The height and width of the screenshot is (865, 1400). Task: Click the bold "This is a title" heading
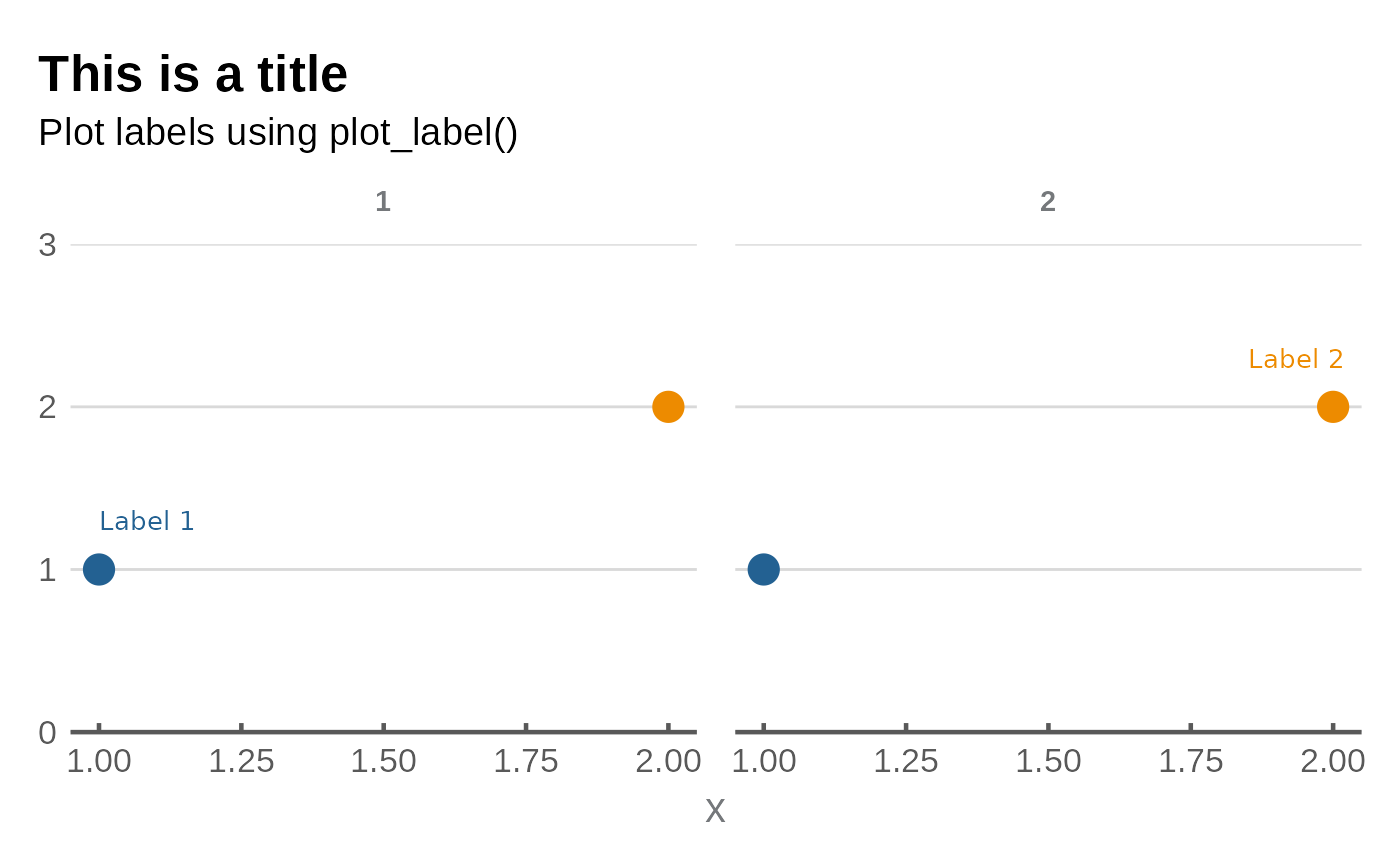click(x=193, y=74)
